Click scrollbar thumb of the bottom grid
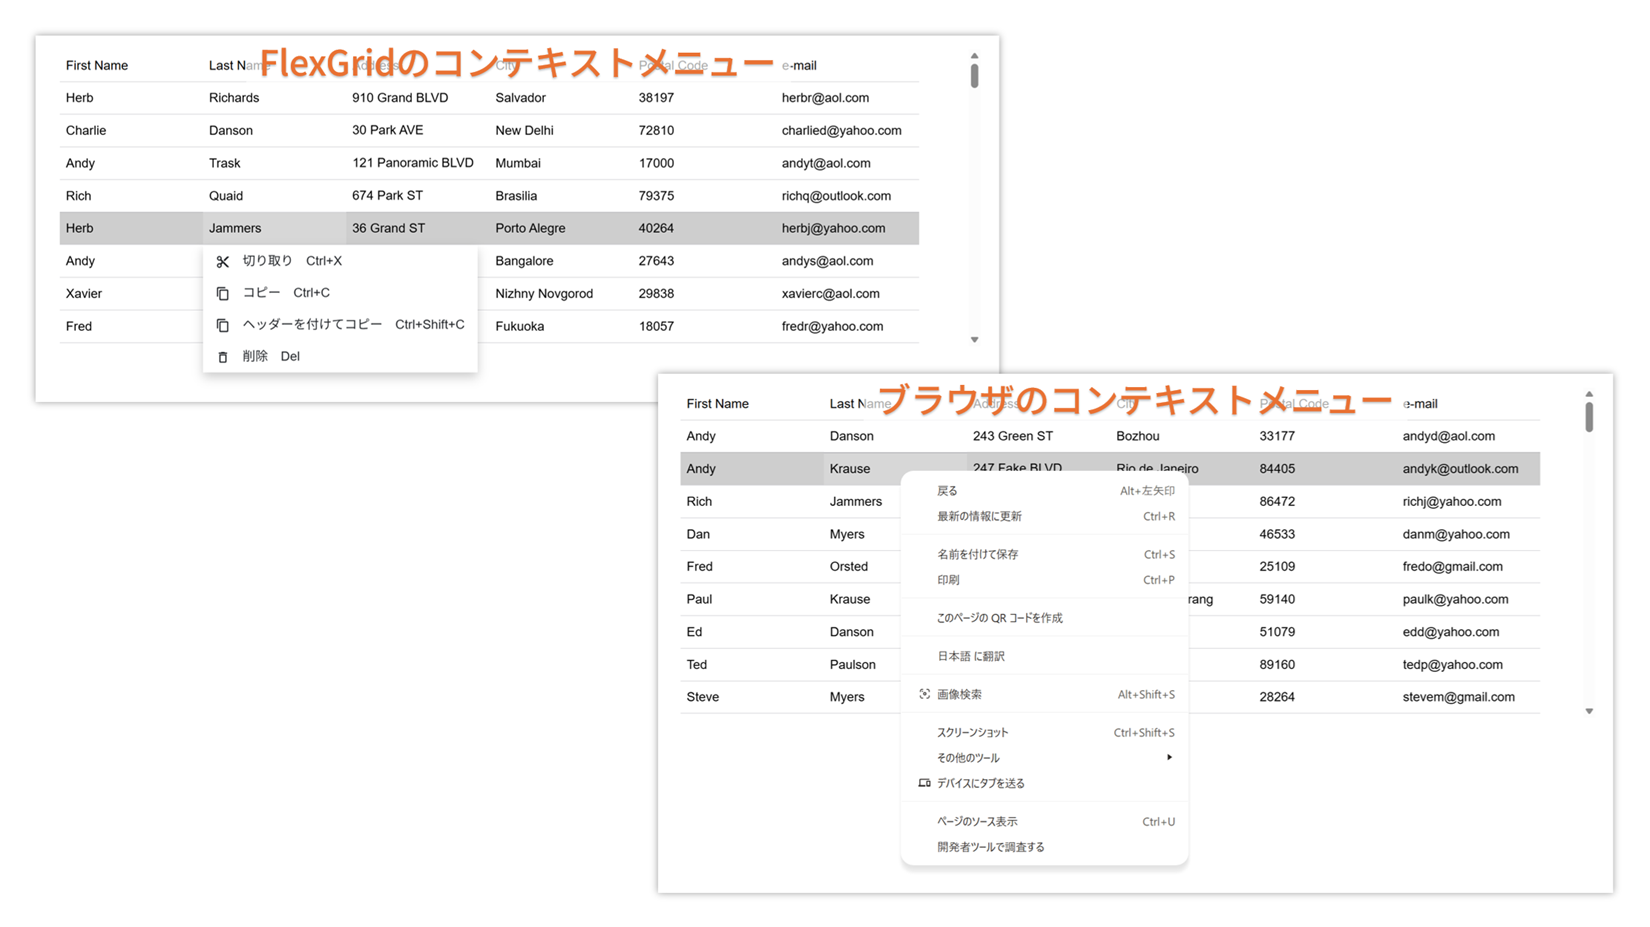This screenshot has height=927, width=1650. click(x=1589, y=416)
